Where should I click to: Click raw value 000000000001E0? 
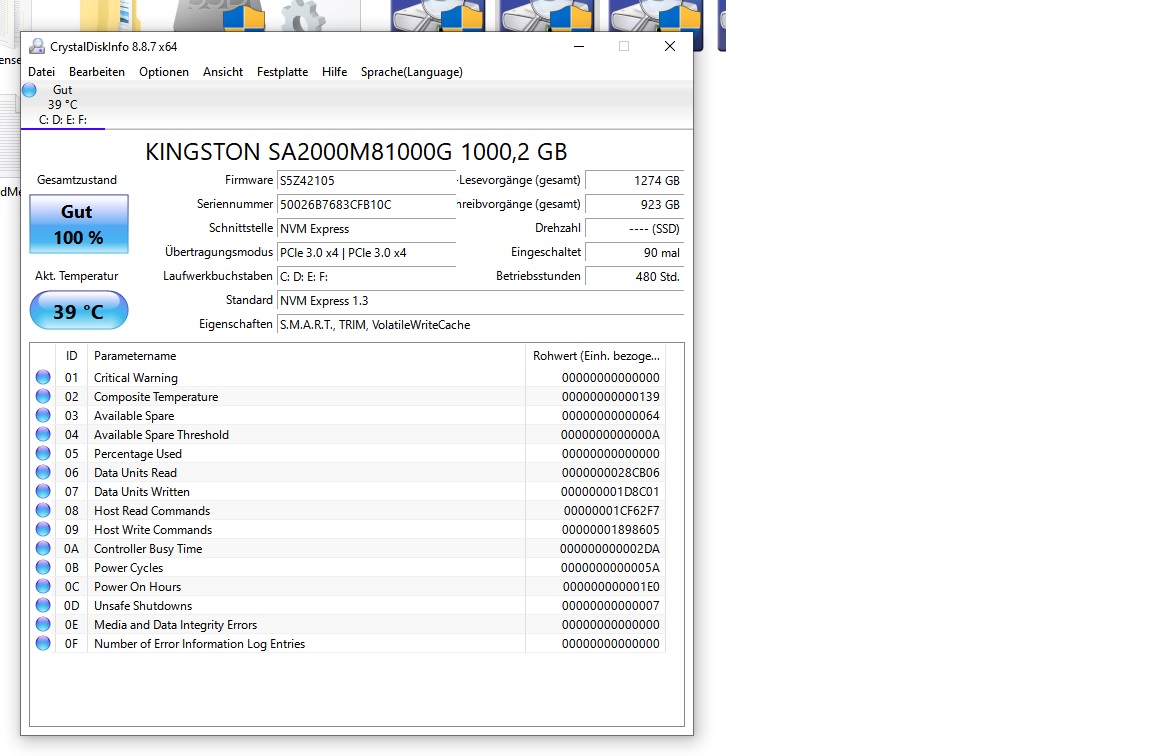[611, 587]
